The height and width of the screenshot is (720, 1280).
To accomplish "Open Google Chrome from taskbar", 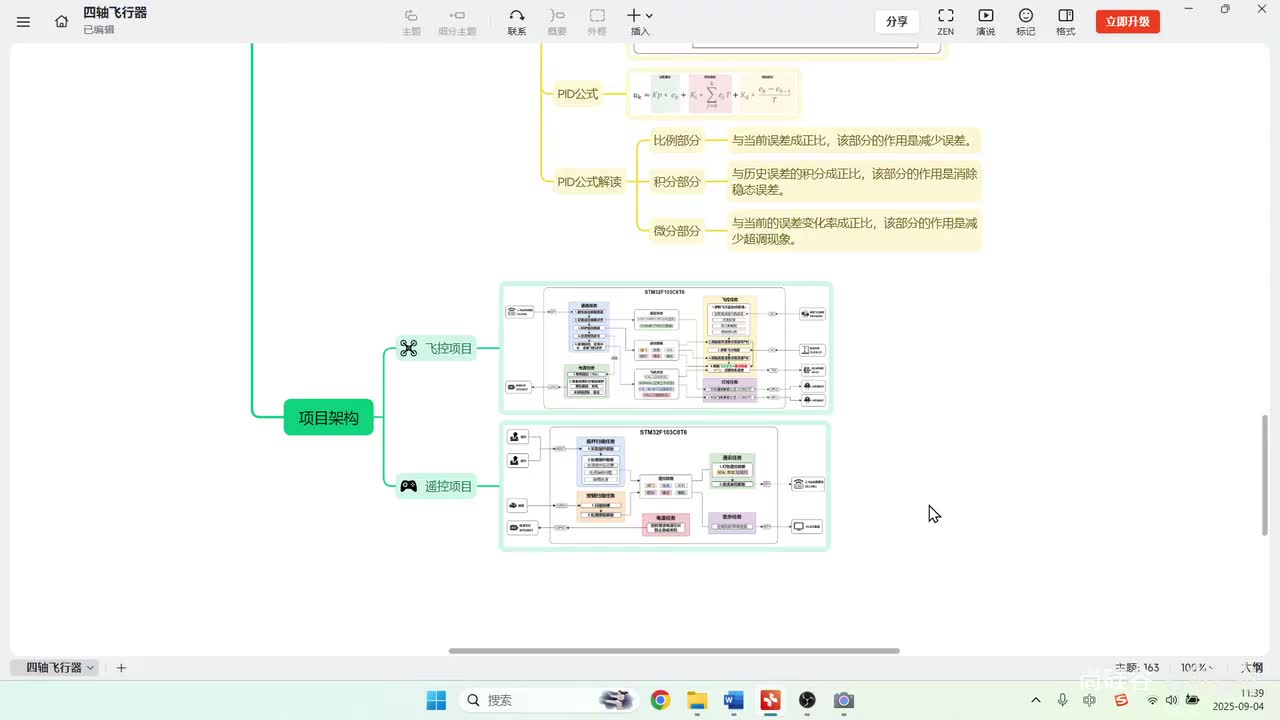I will [660, 700].
